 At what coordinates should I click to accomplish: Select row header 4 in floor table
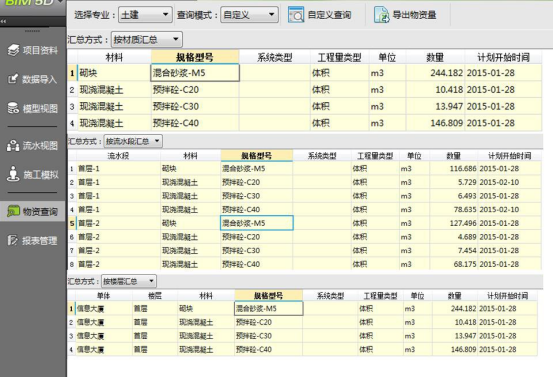pyautogui.click(x=71, y=349)
